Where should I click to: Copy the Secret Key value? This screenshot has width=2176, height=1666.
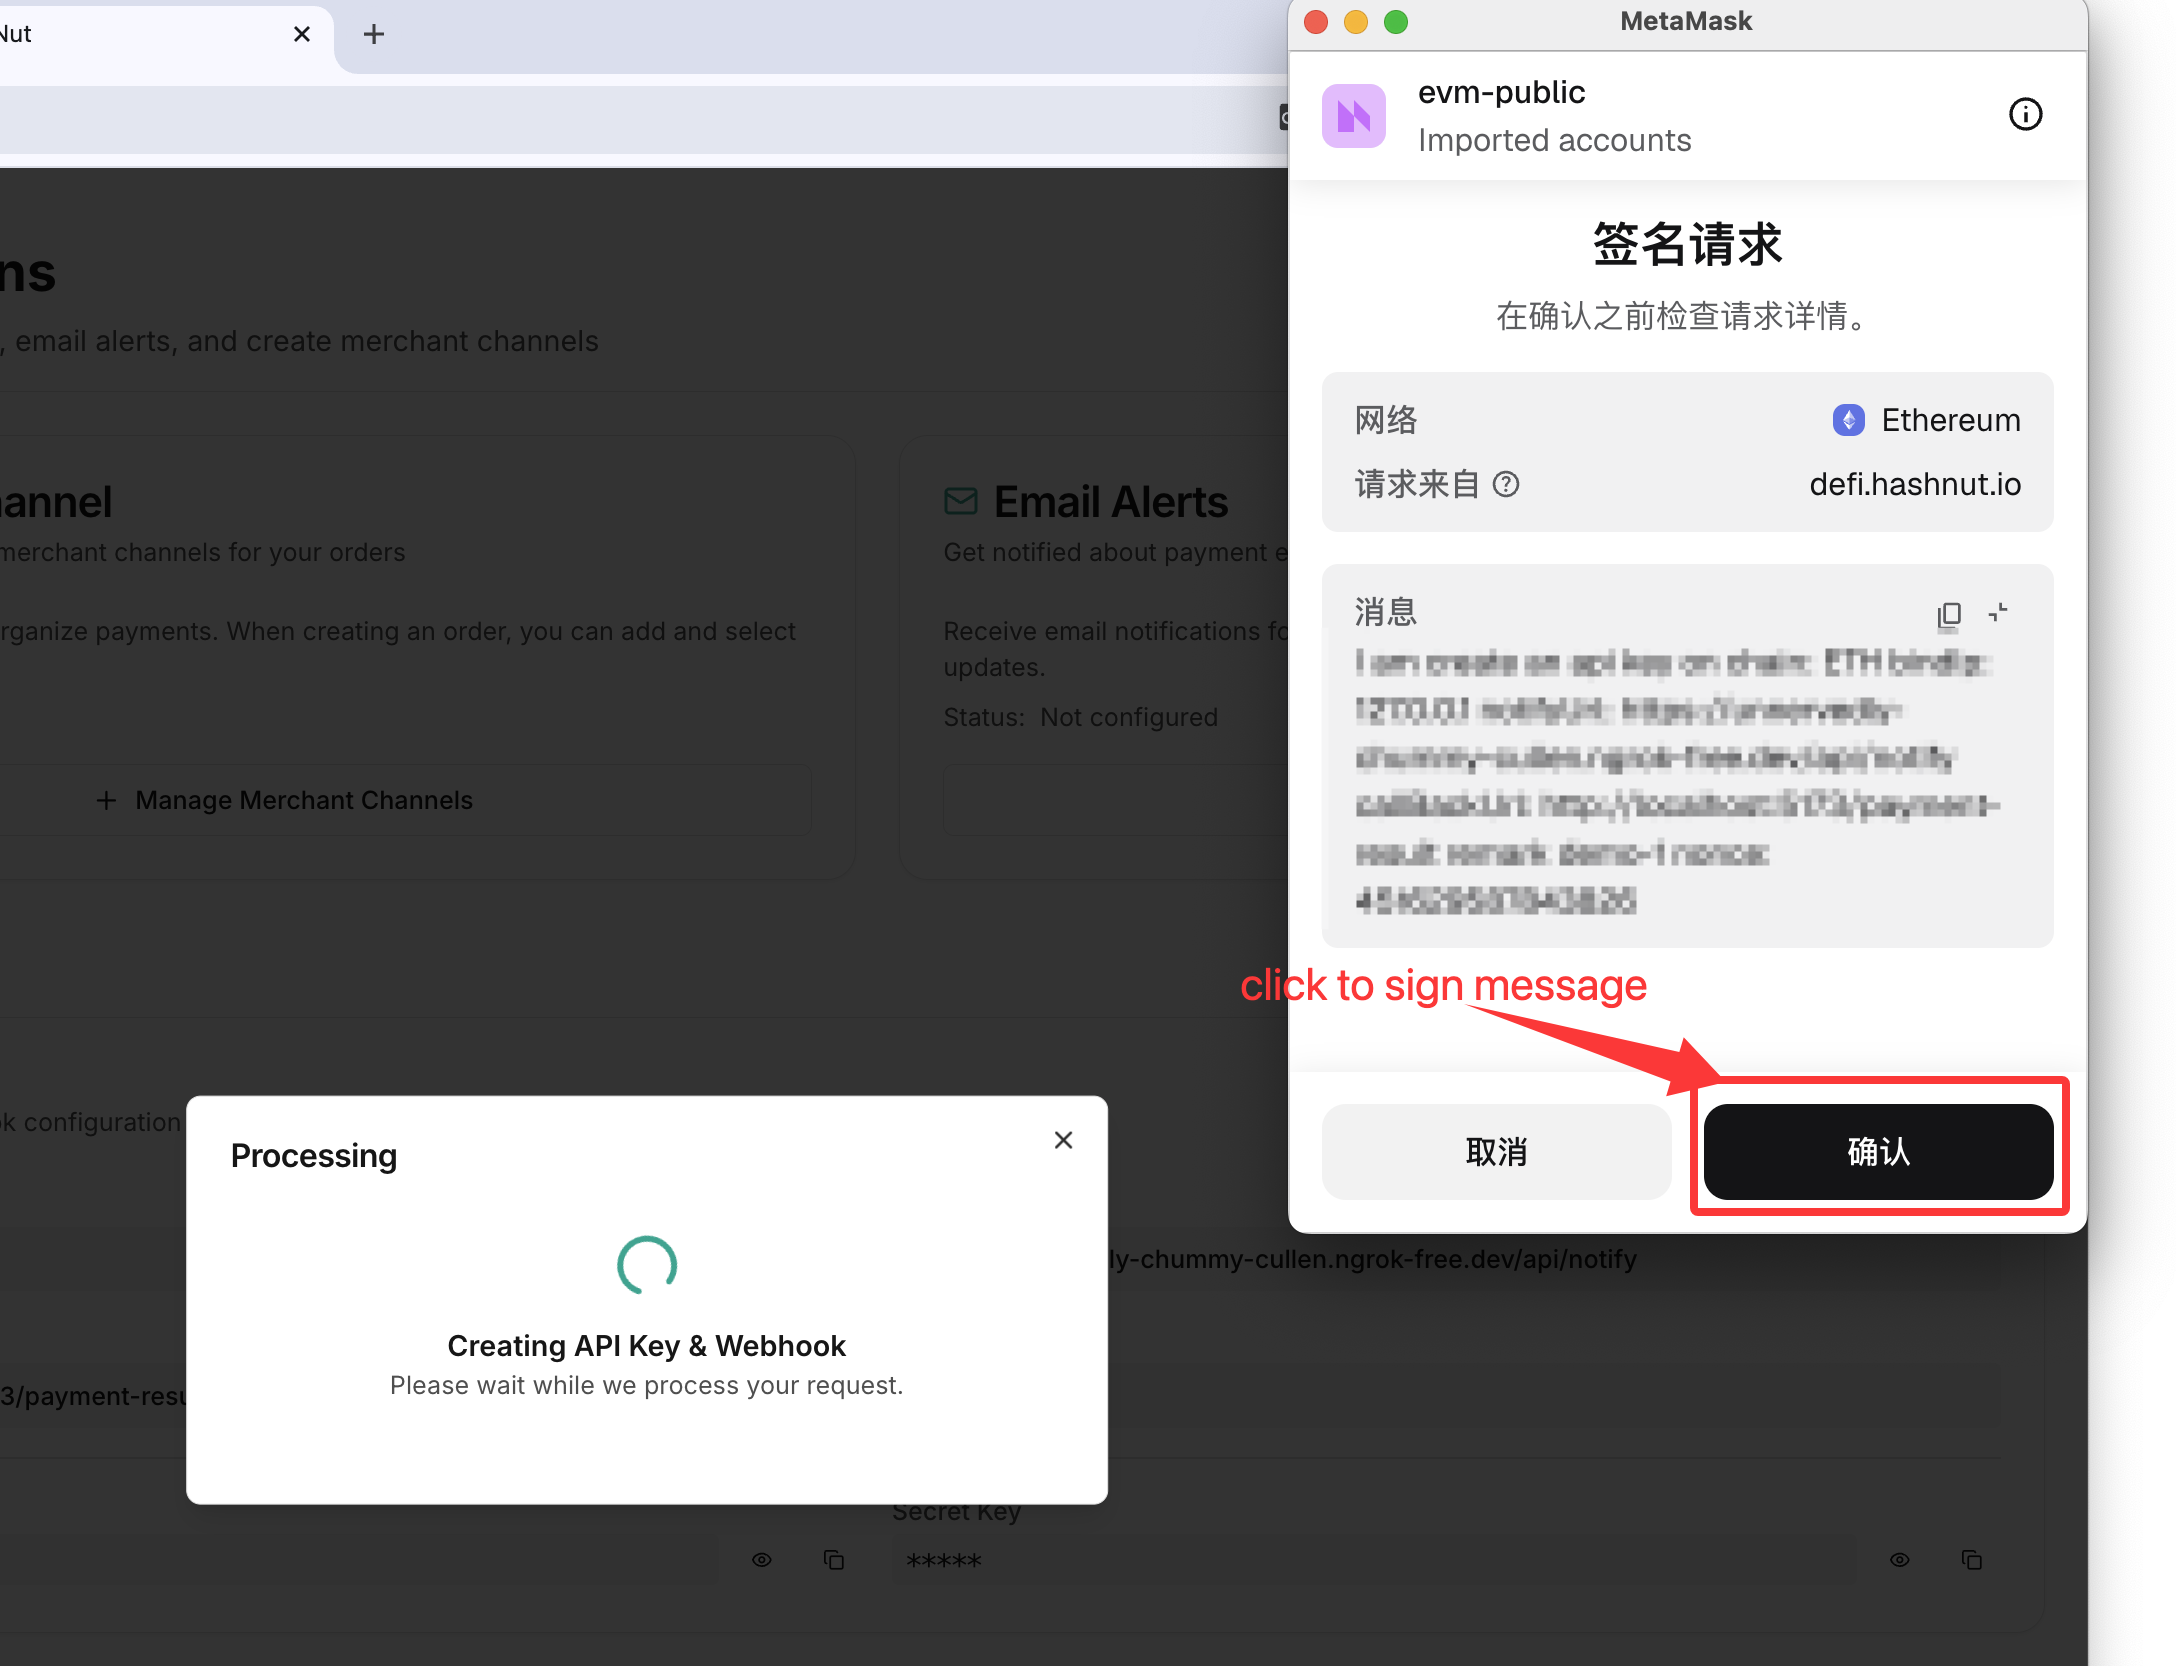pos(1972,1560)
